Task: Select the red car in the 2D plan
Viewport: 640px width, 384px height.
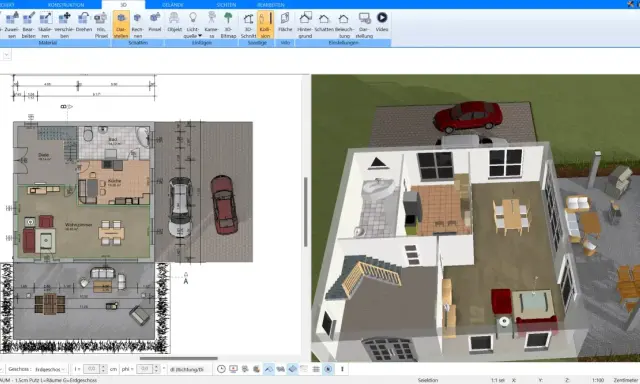Action: [x=223, y=205]
